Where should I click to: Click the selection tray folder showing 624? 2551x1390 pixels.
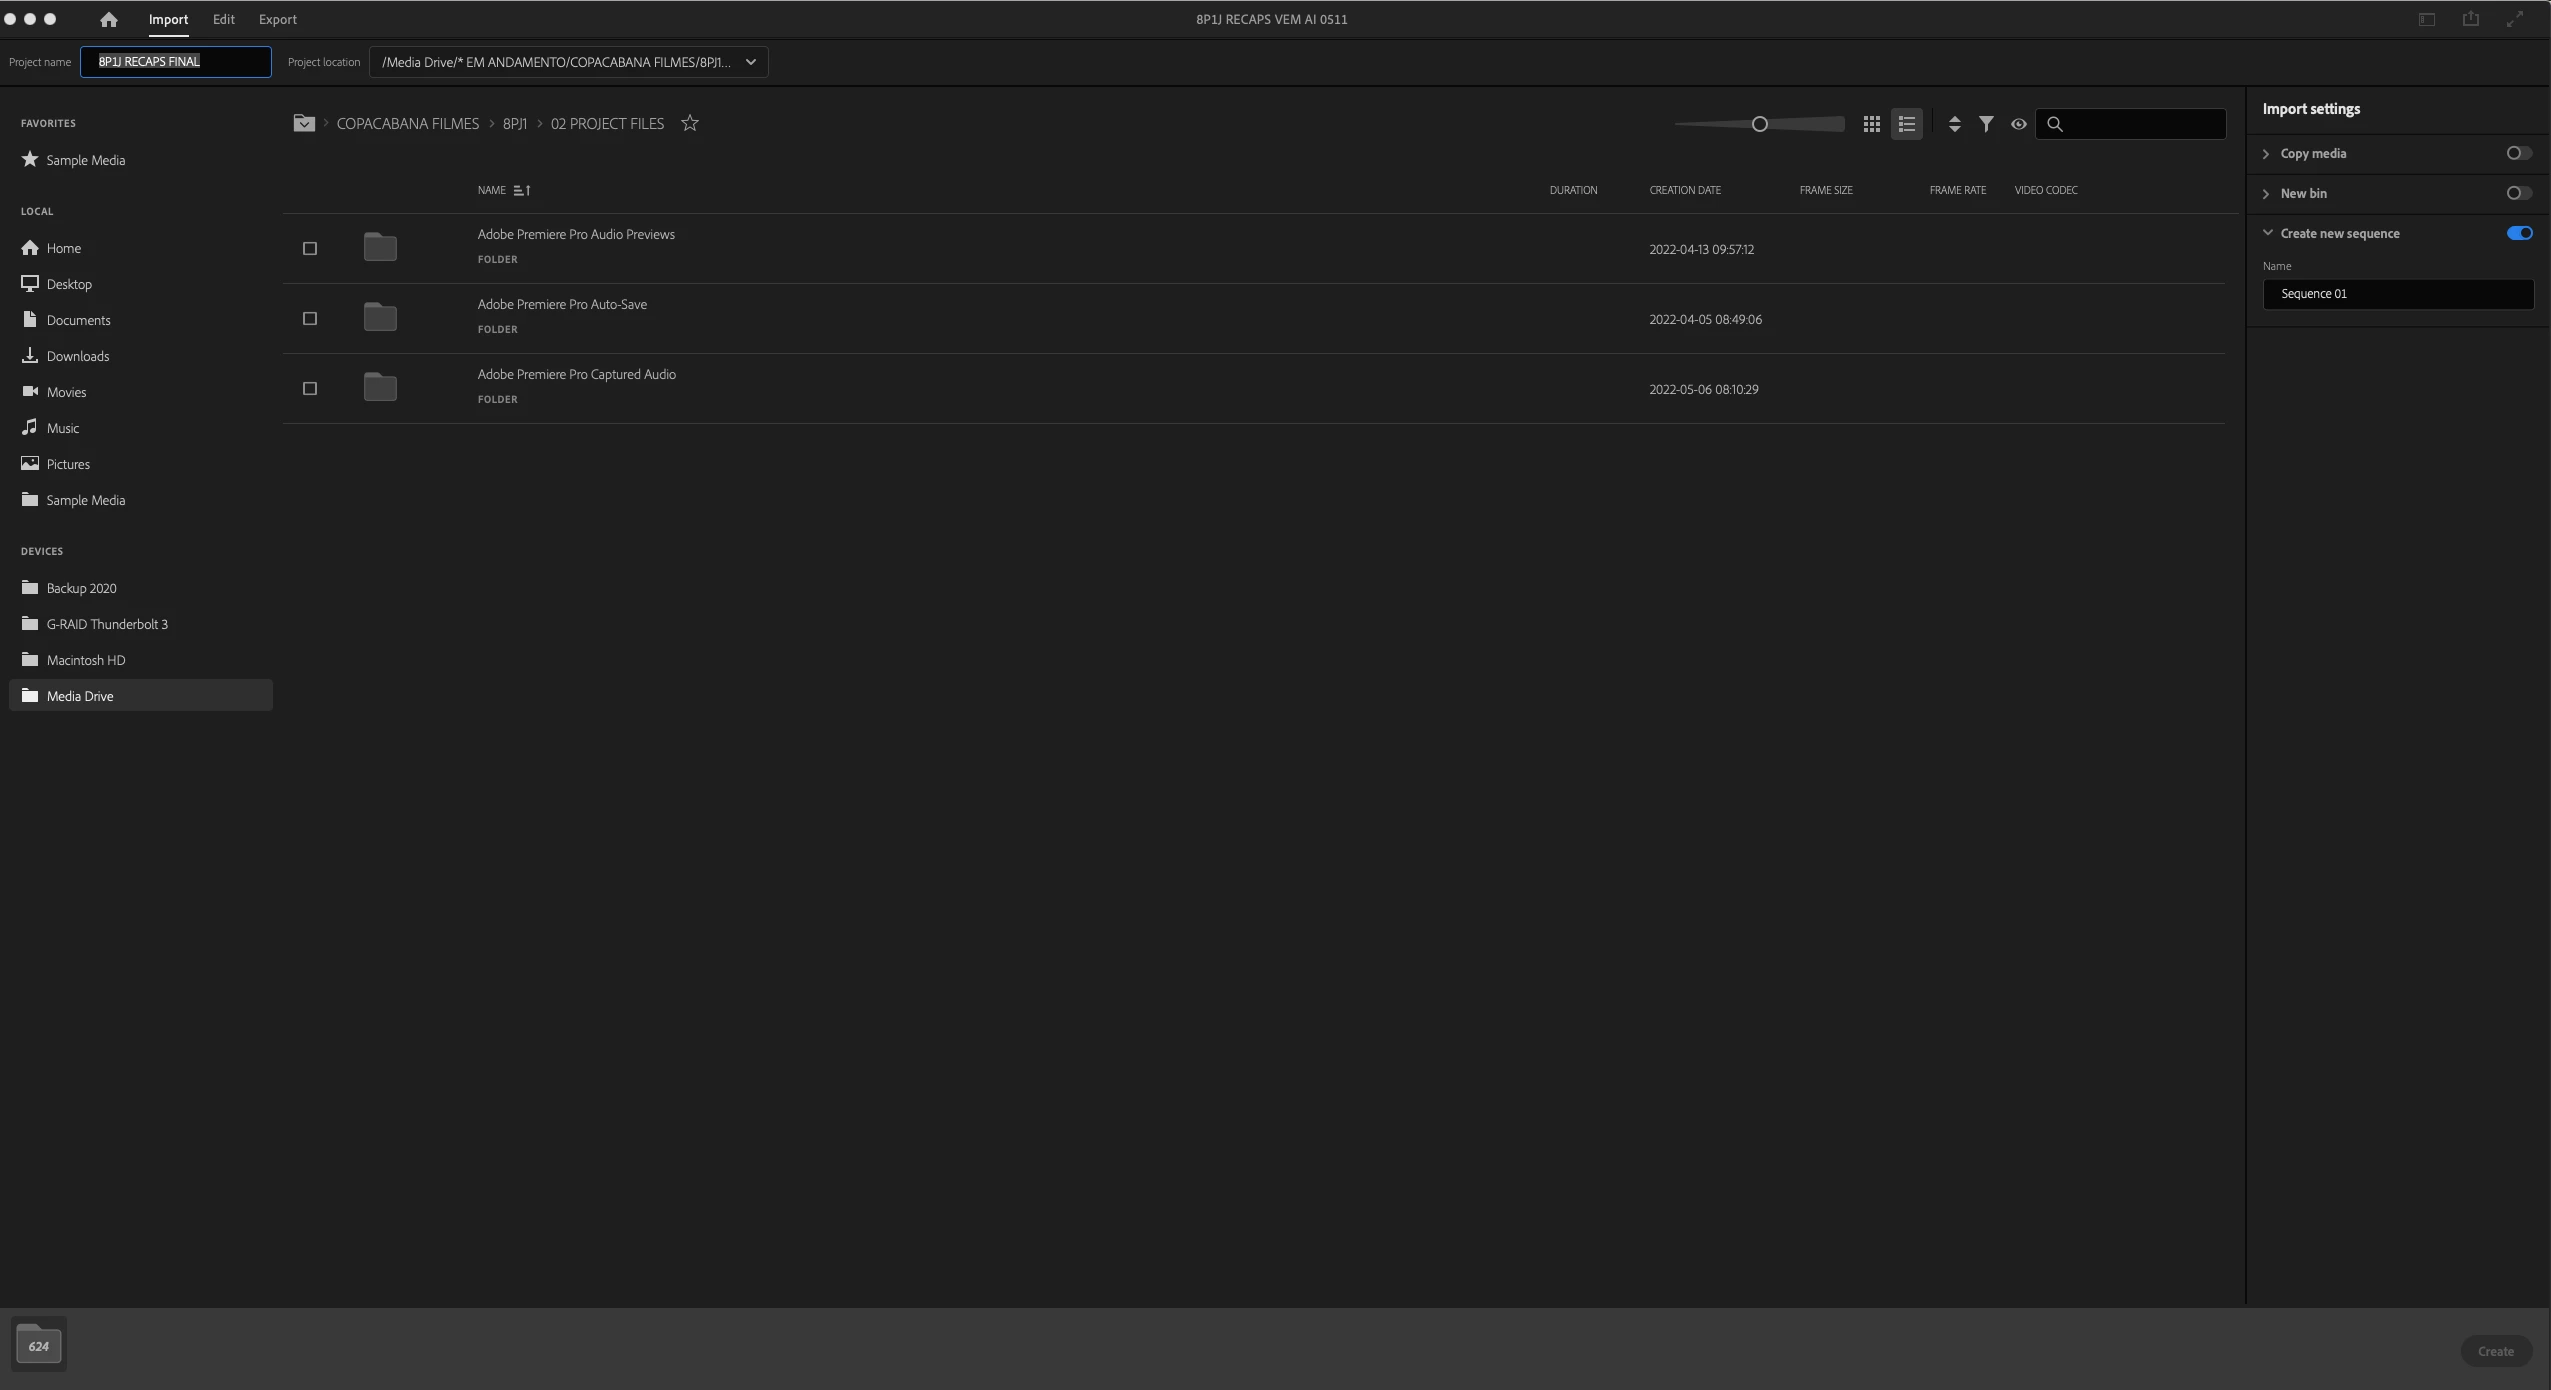click(39, 1344)
